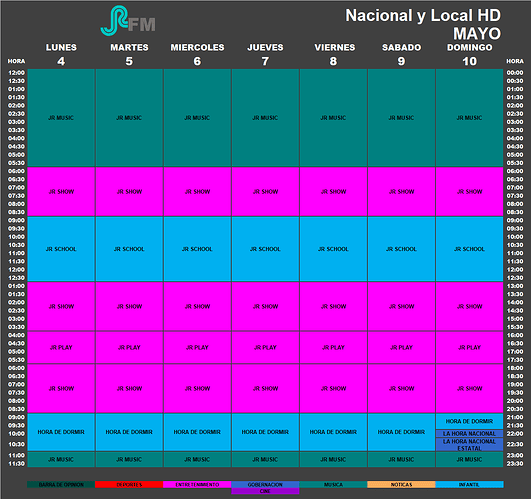The height and width of the screenshot is (499, 531).
Task: Select Thursday JR SCHOOL block
Action: [266, 249]
